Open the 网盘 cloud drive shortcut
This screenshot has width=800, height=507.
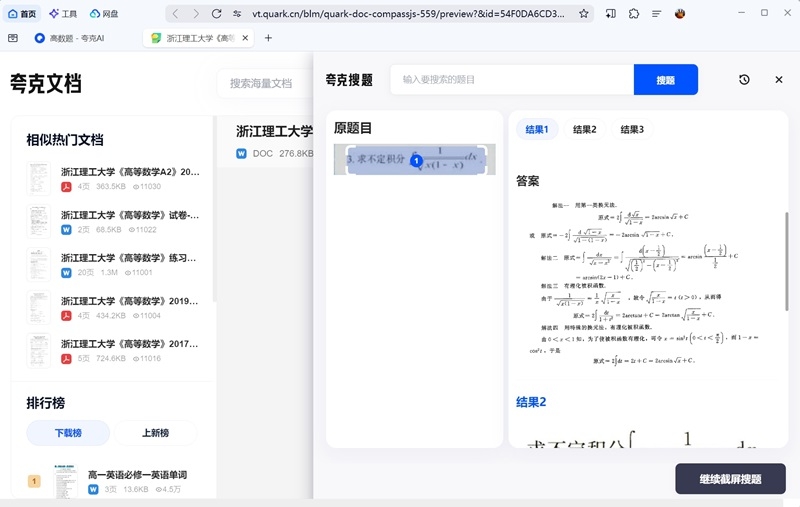[x=104, y=14]
